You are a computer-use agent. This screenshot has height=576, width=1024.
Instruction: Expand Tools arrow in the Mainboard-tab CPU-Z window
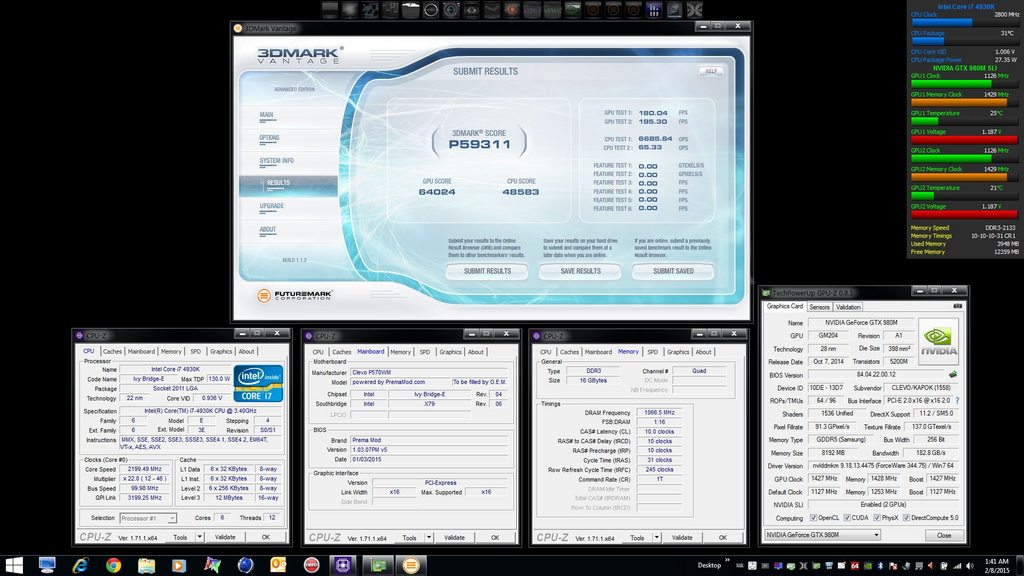[x=428, y=537]
